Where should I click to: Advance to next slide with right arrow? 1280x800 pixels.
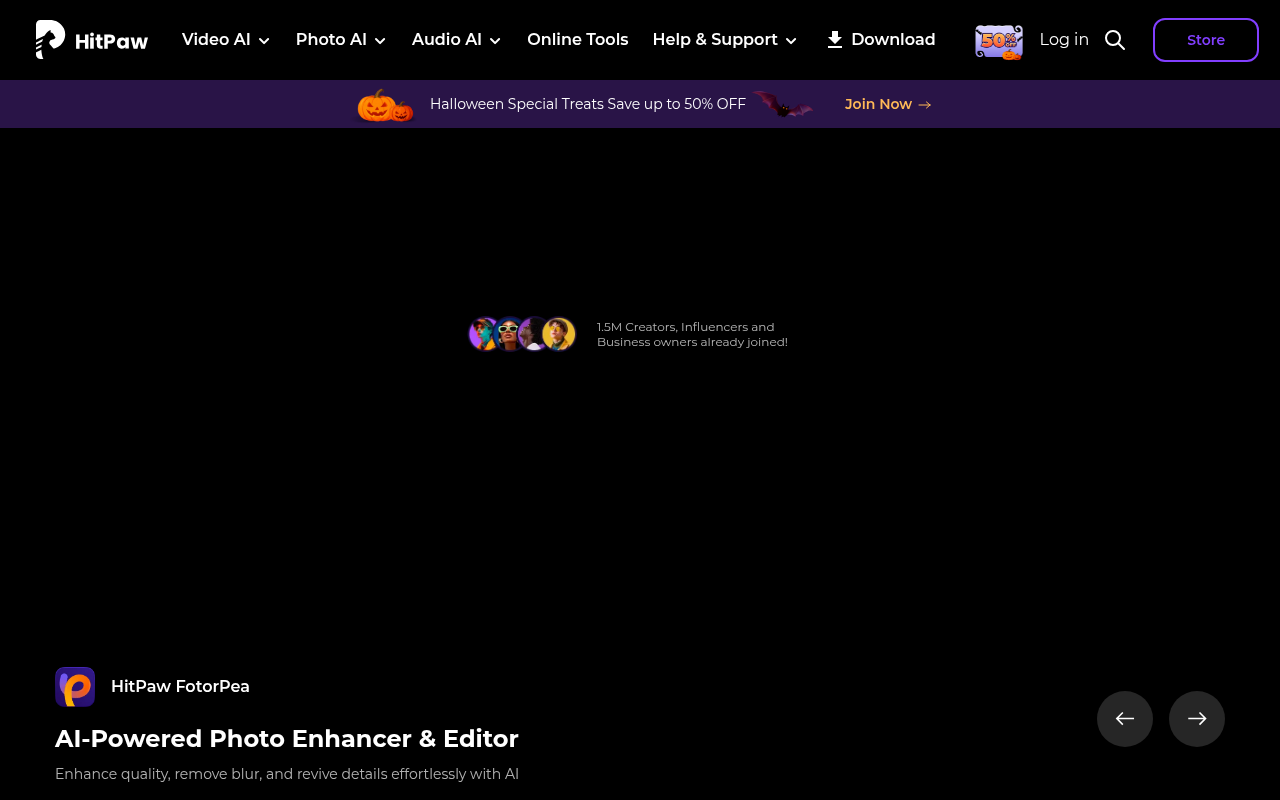click(1197, 719)
